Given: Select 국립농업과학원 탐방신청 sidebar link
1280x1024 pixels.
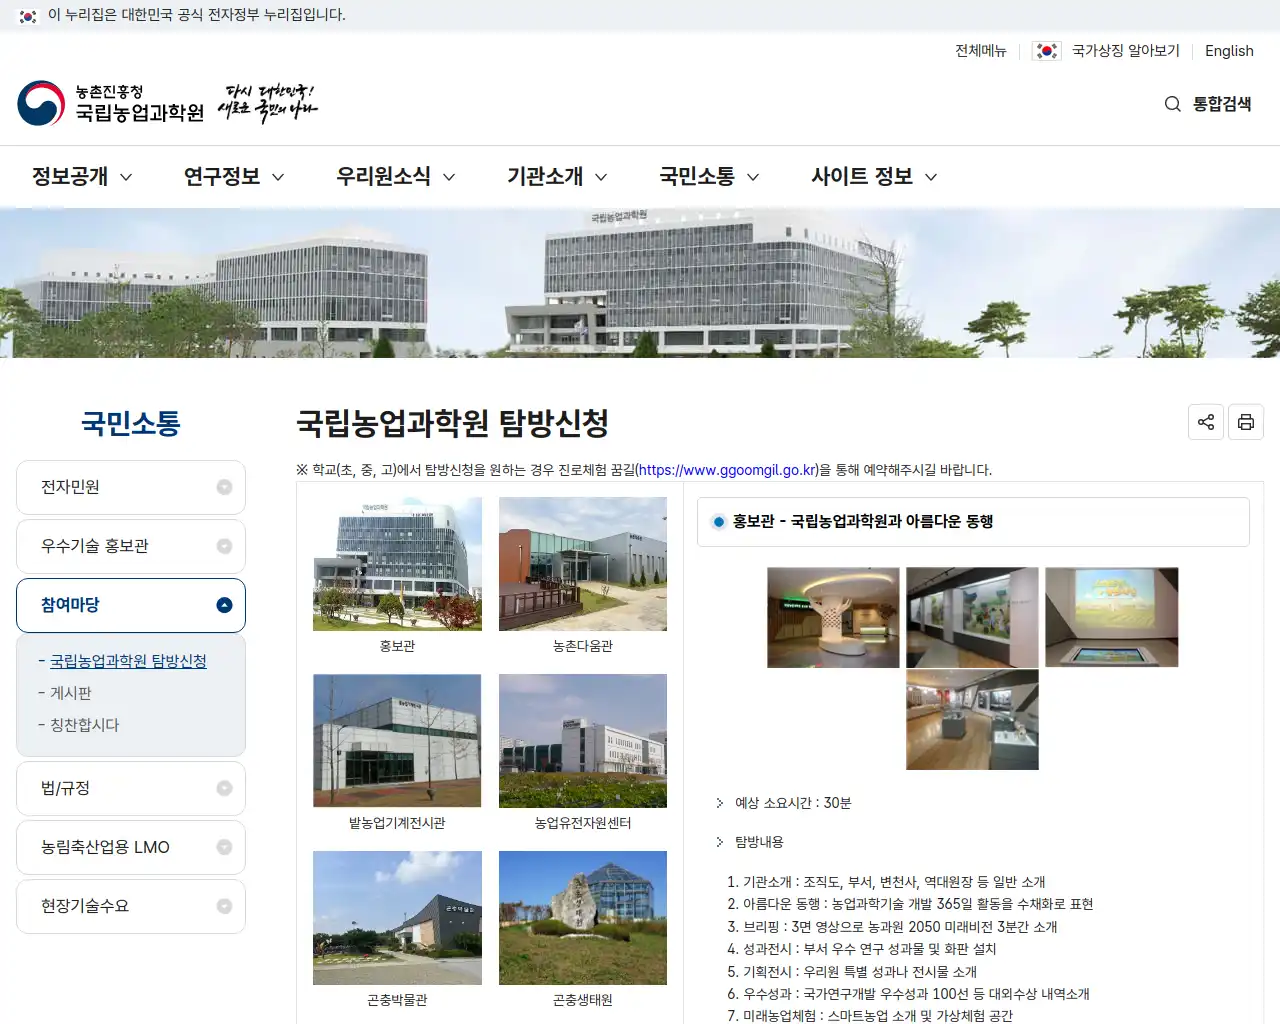Looking at the screenshot, I should (128, 661).
